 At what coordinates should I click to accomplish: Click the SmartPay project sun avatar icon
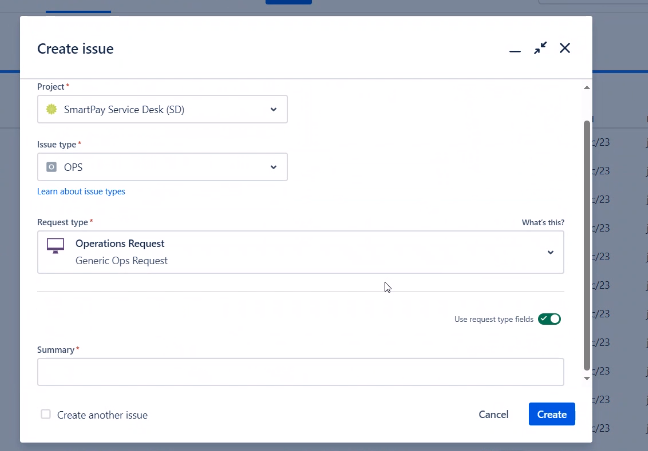point(51,109)
